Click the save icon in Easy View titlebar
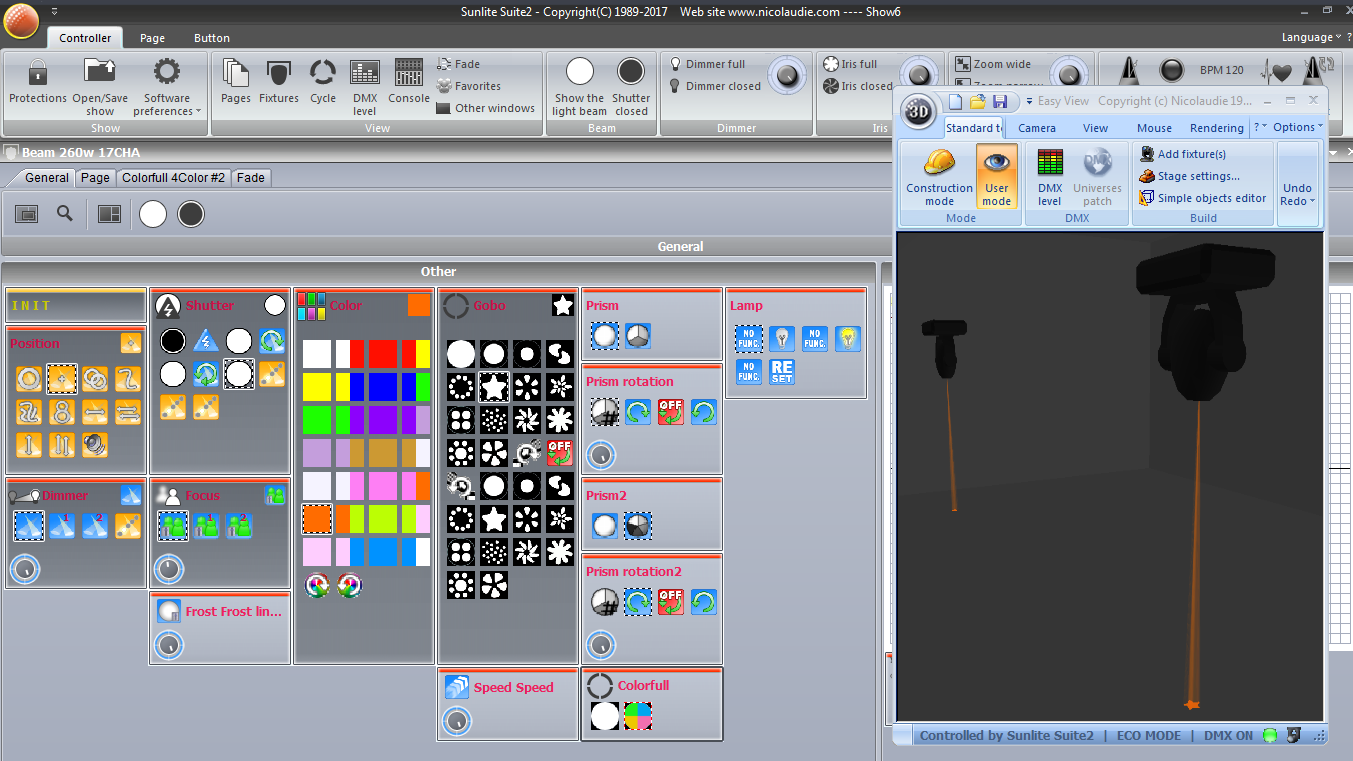Image resolution: width=1353 pixels, height=761 pixels. tap(1000, 102)
